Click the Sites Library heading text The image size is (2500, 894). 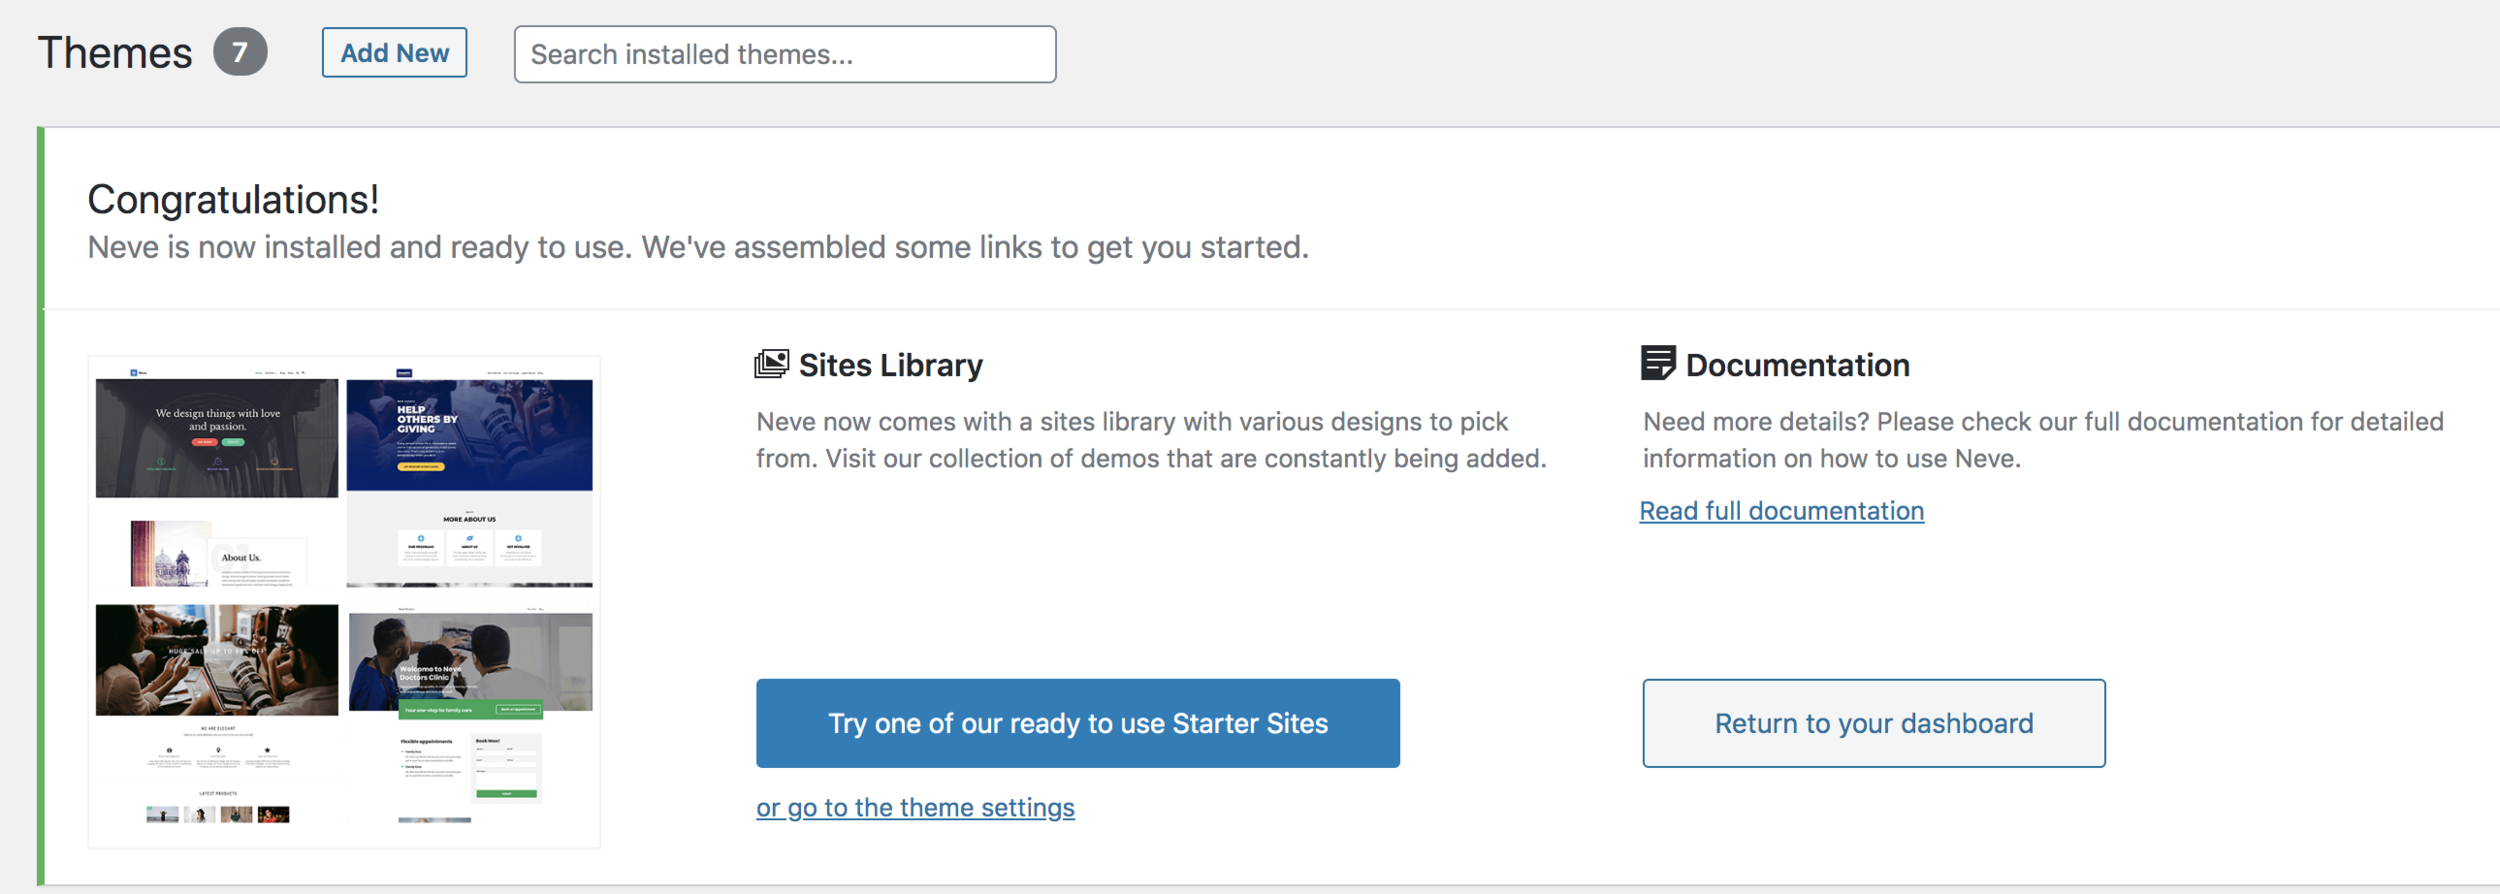coord(890,365)
